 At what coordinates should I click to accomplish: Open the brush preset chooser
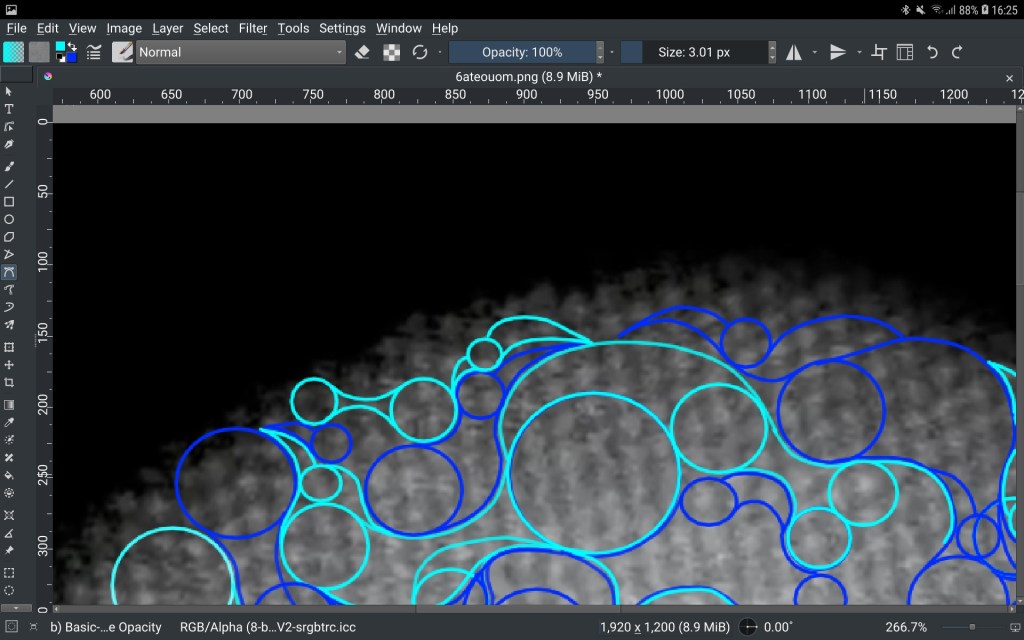point(123,52)
